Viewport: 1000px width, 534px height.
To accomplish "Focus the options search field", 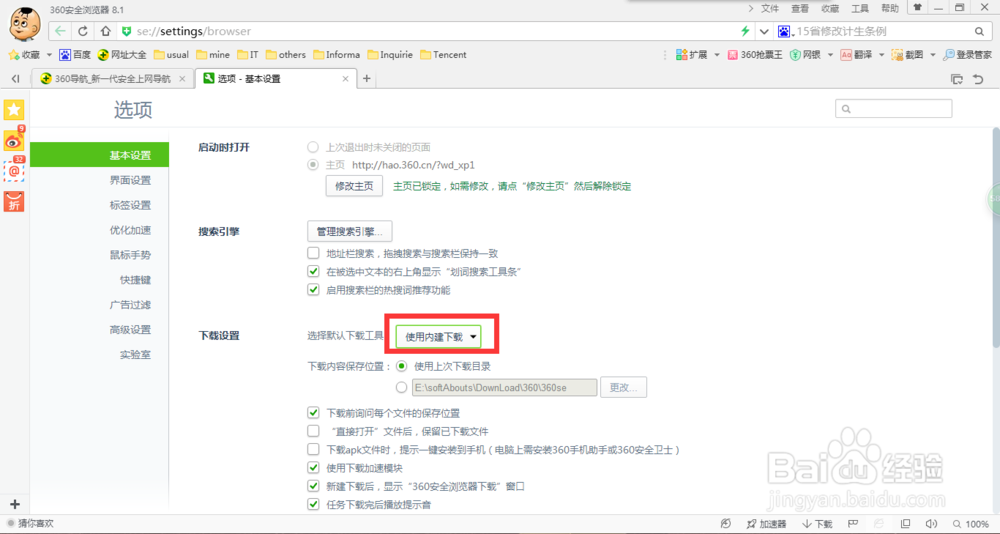I will click(893, 108).
